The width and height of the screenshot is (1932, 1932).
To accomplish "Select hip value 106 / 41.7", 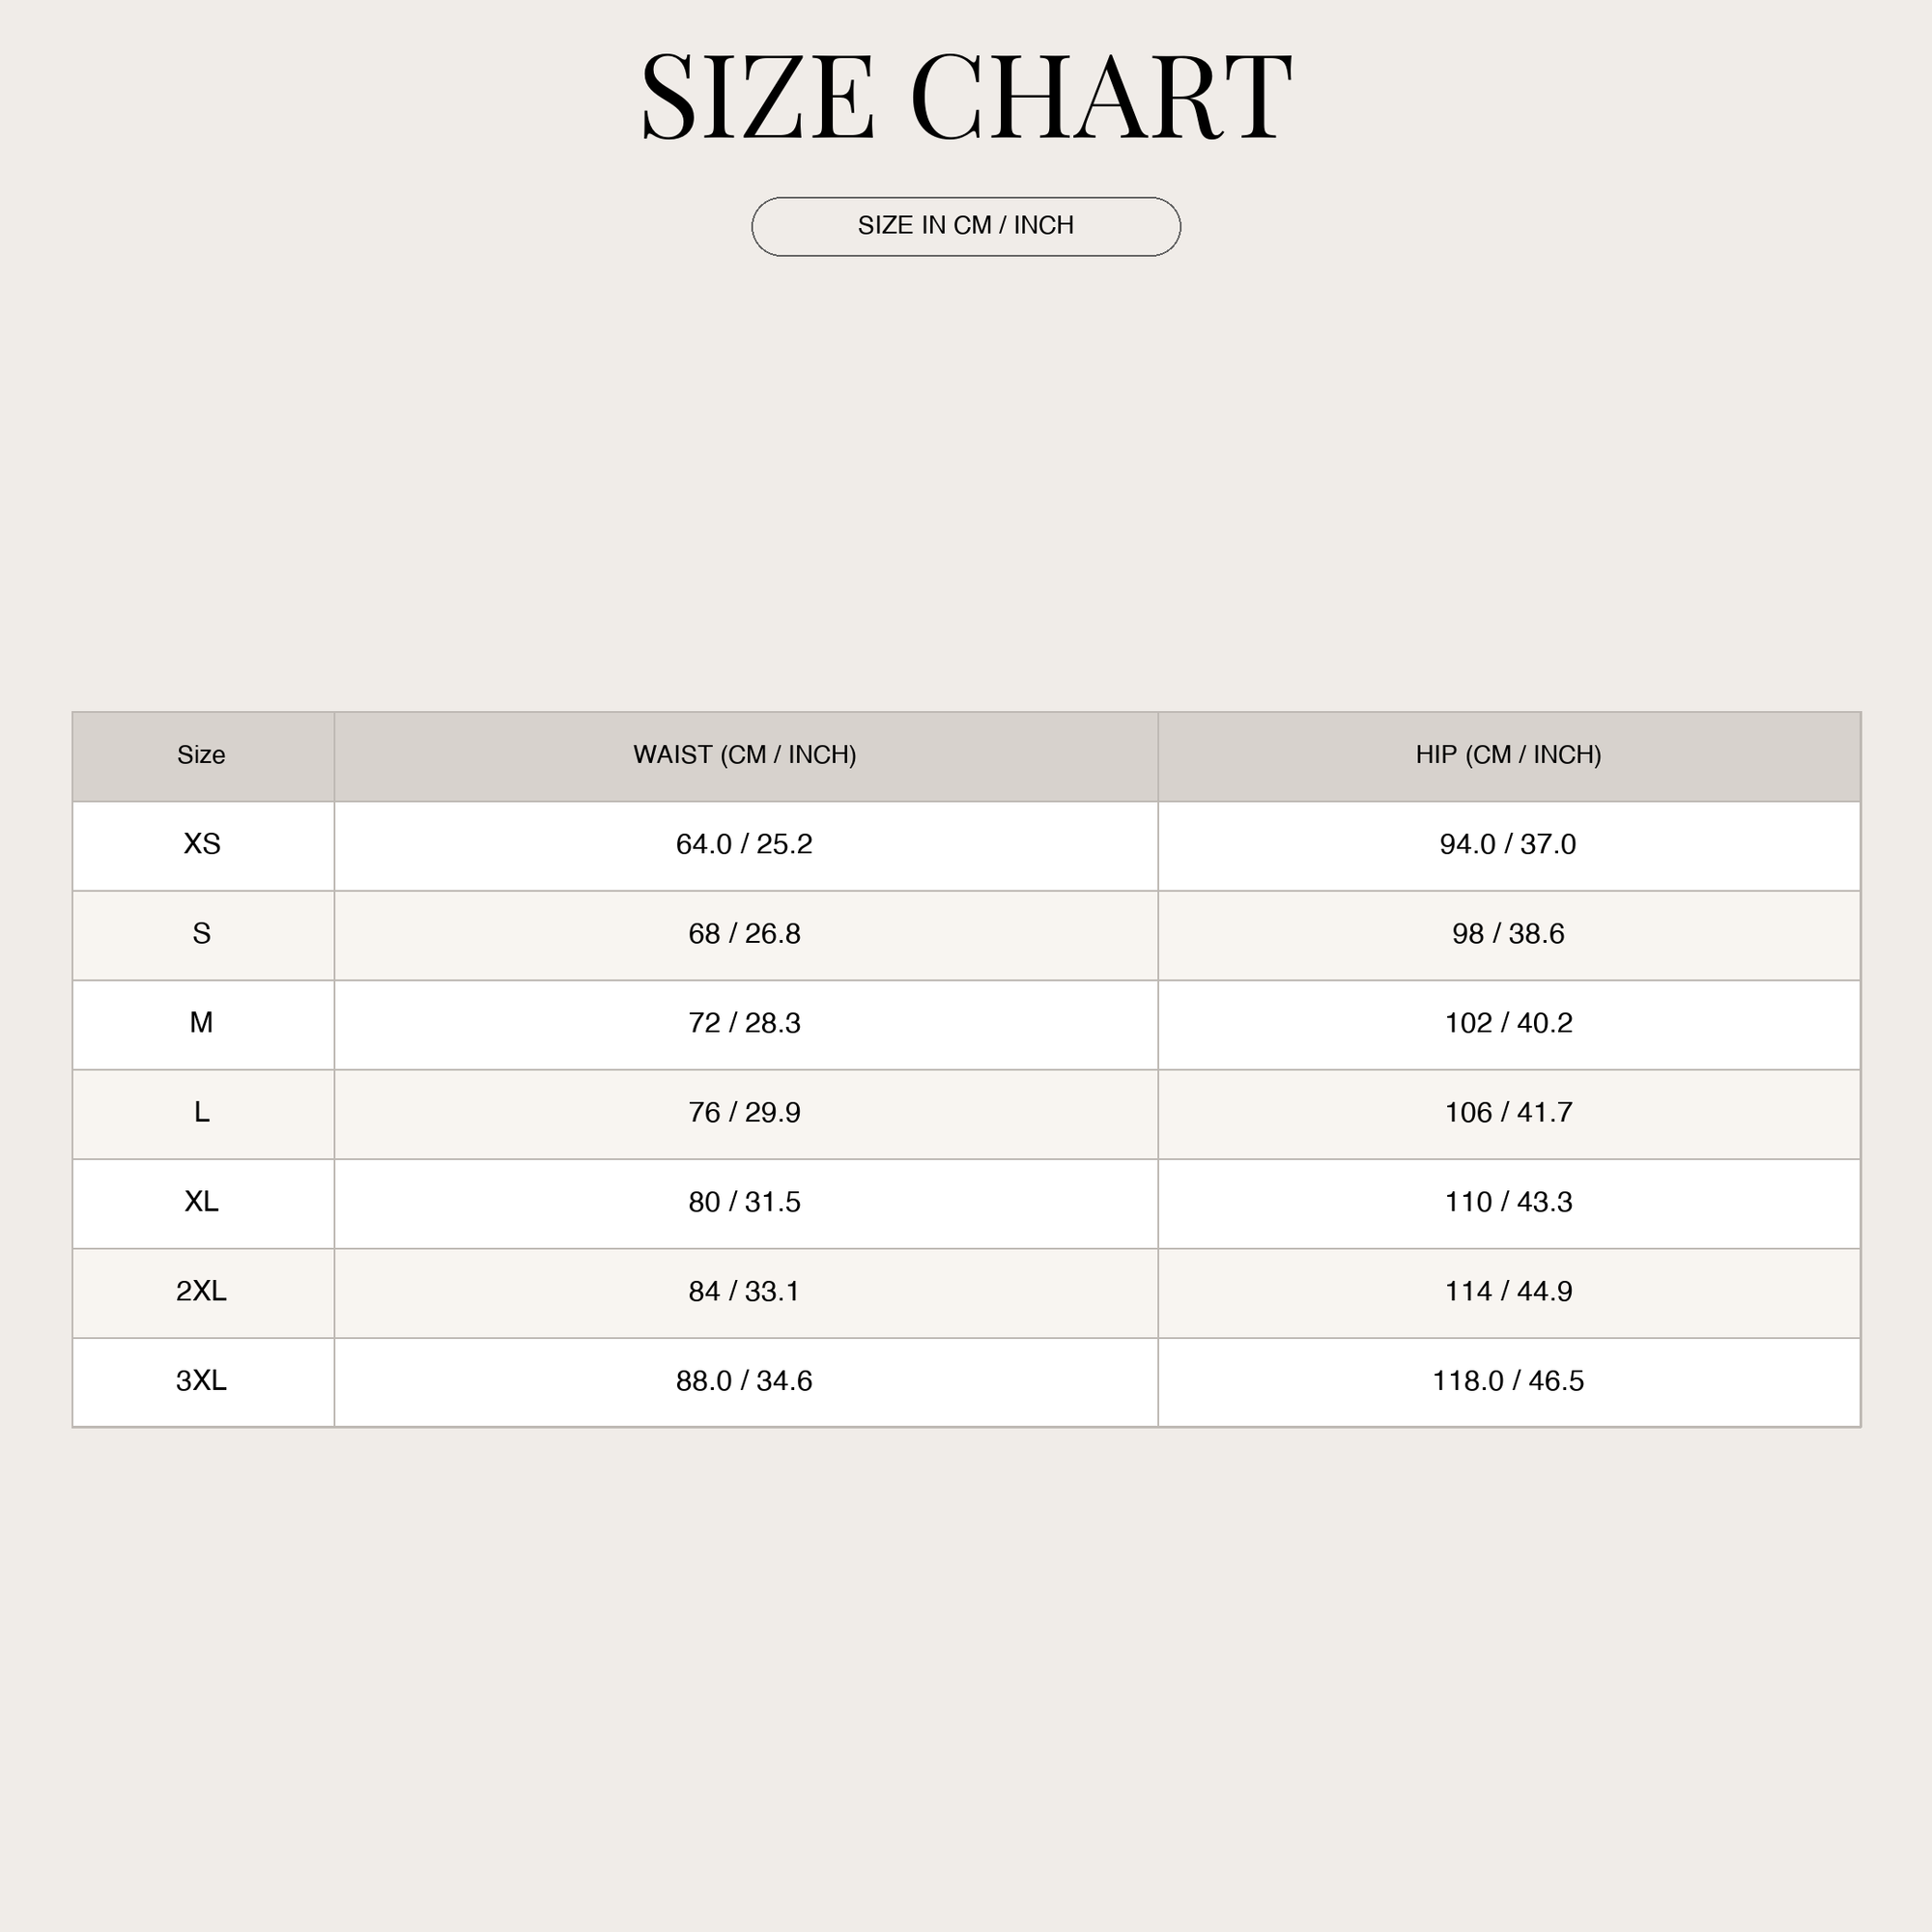I will (1508, 1112).
